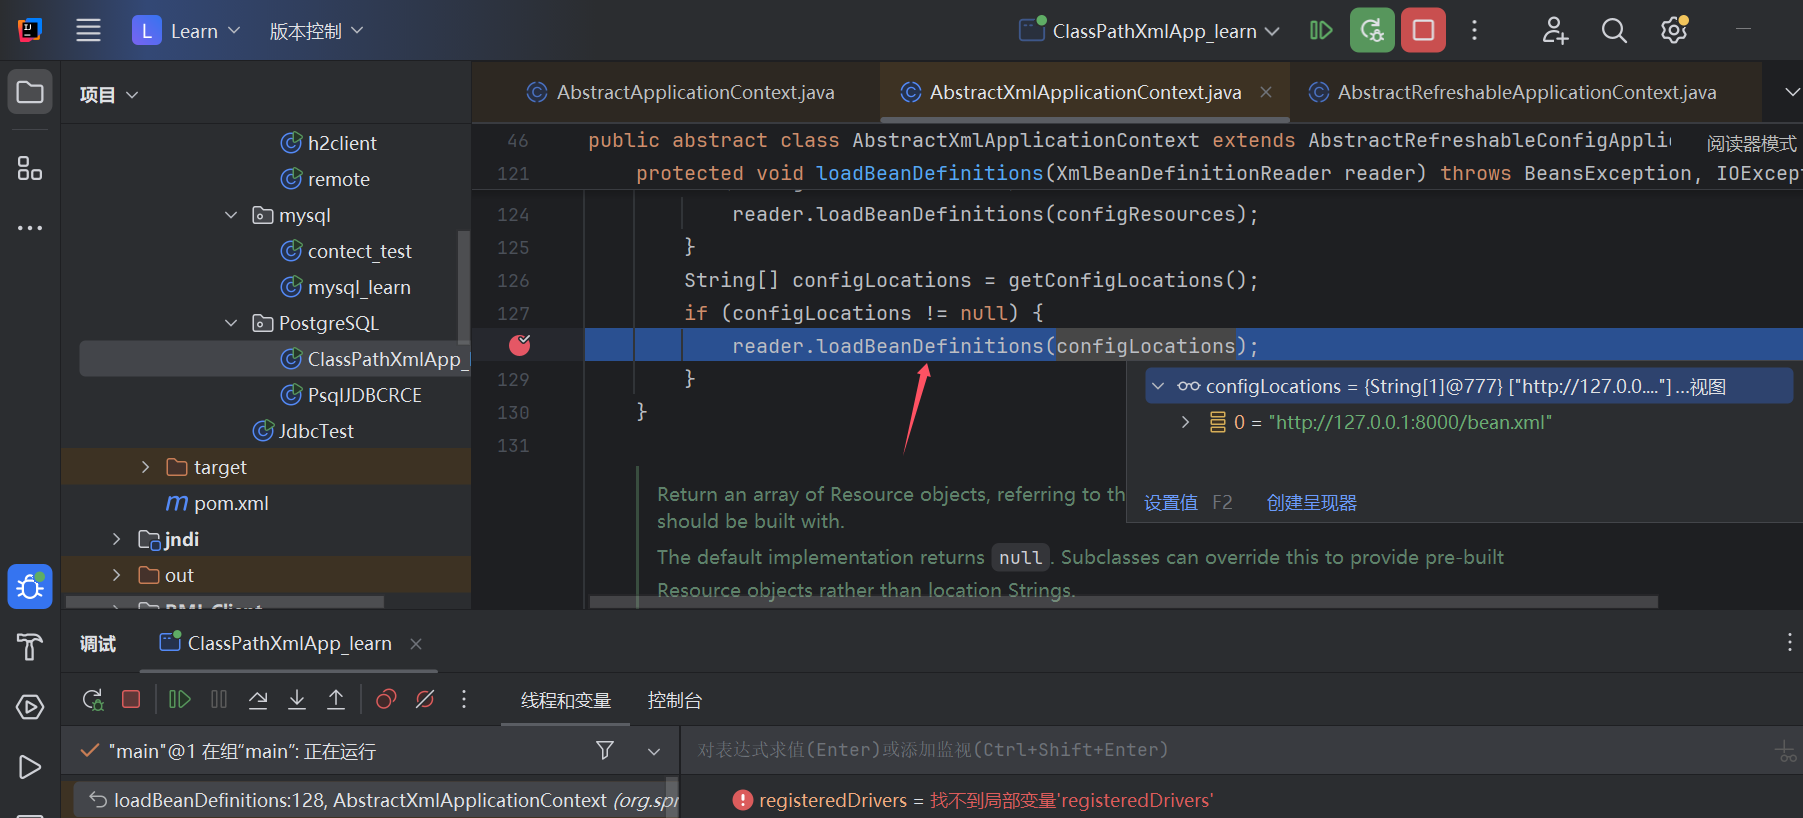Screen dimensions: 1803x818
Task: Open debug panel options menu
Action: coord(1789,643)
